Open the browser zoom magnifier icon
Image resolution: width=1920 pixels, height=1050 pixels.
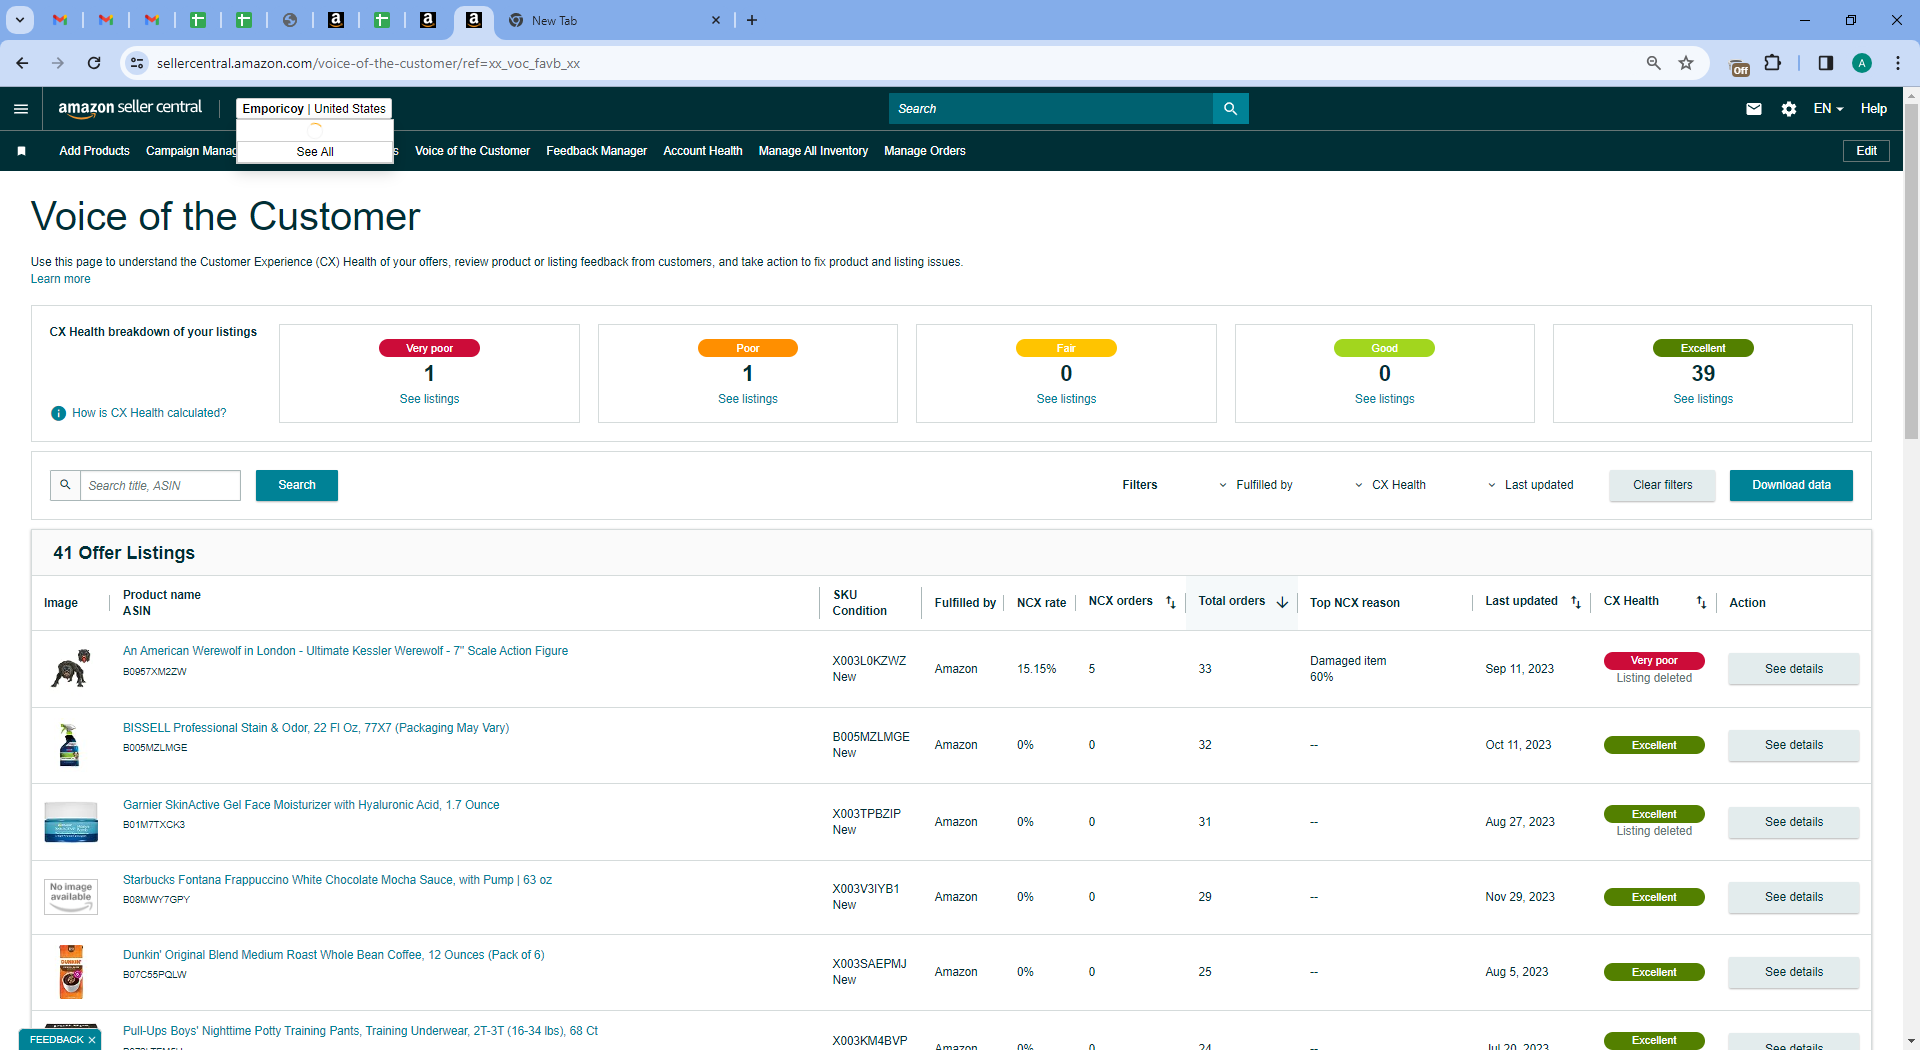[1653, 63]
